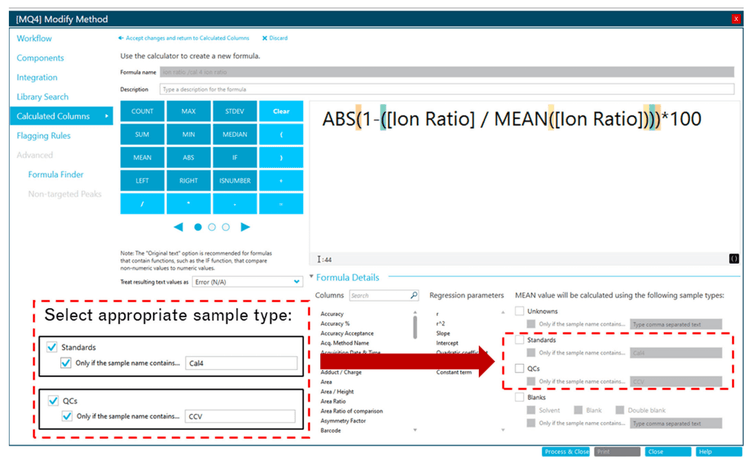The image size is (750, 466).
Task: Go to the next calculator page arrow
Action: tap(246, 227)
